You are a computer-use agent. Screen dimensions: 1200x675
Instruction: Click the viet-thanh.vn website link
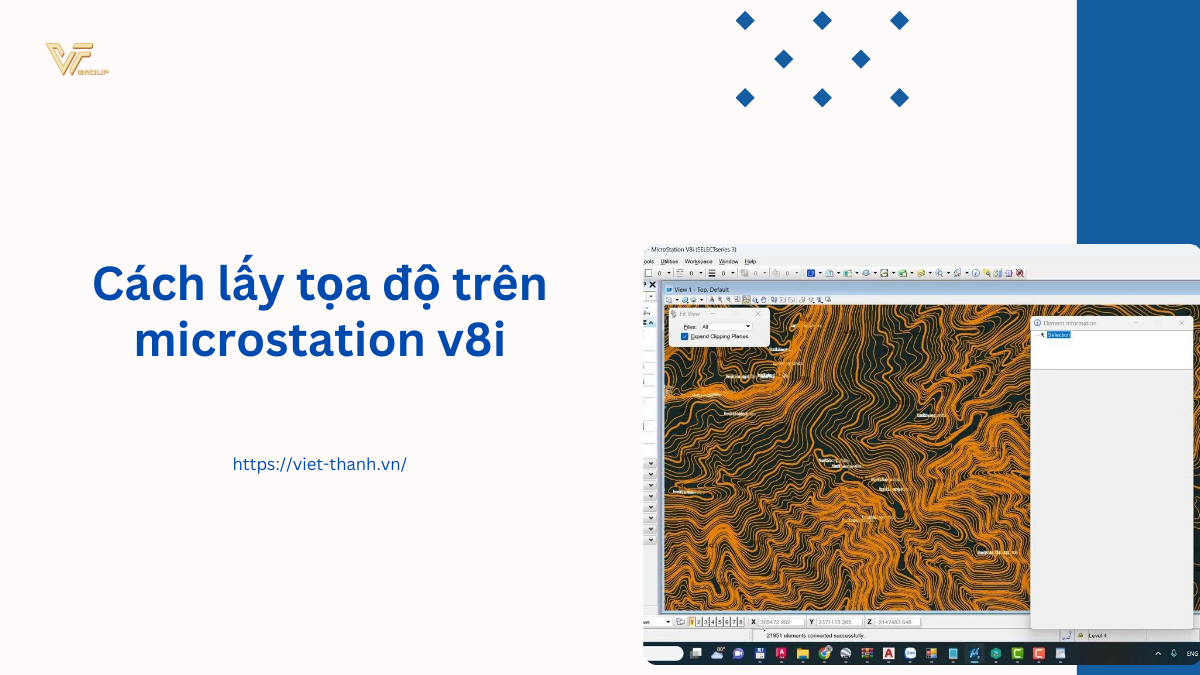click(x=319, y=464)
